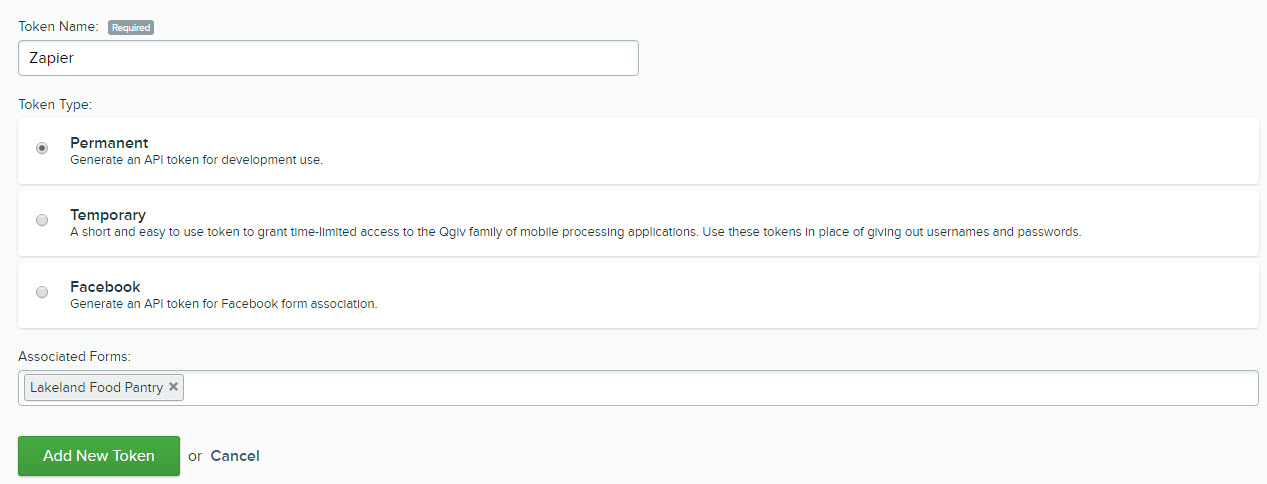
Task: Click the Facebook option heading
Action: click(x=105, y=287)
